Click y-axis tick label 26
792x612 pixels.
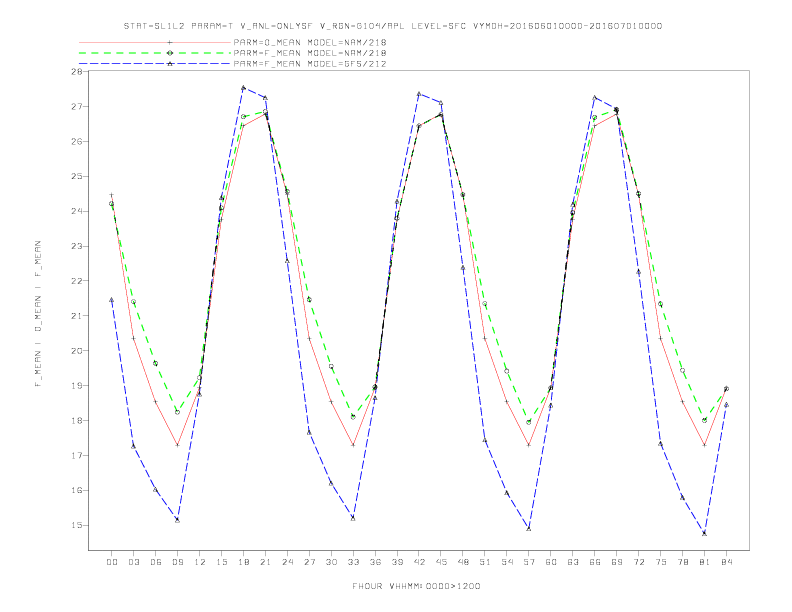click(77, 141)
